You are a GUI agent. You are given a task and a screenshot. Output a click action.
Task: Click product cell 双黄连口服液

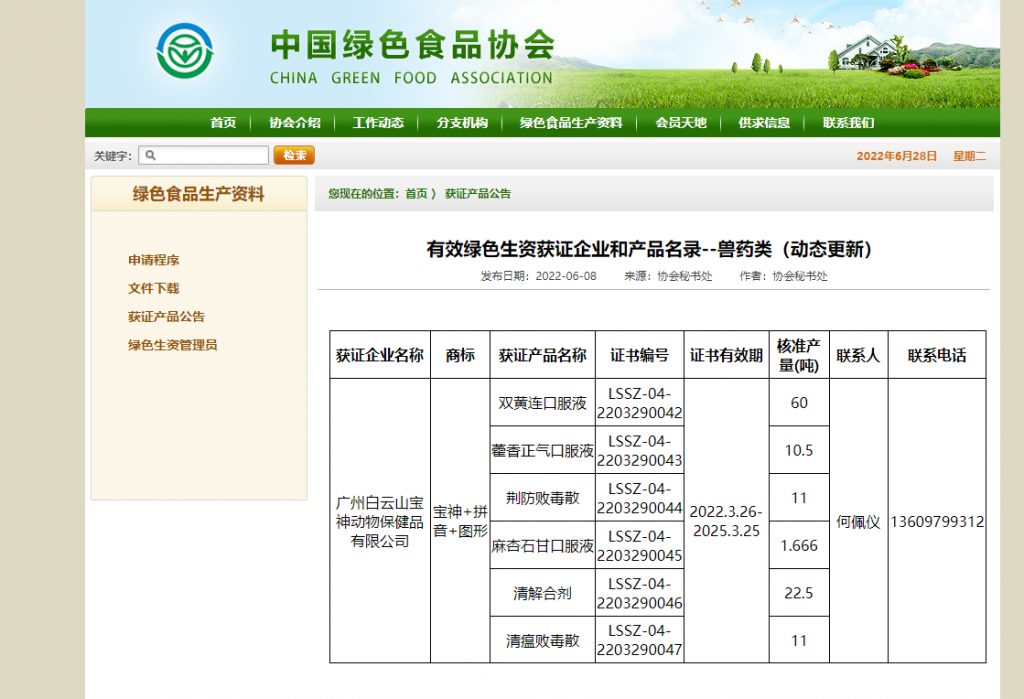(x=543, y=403)
